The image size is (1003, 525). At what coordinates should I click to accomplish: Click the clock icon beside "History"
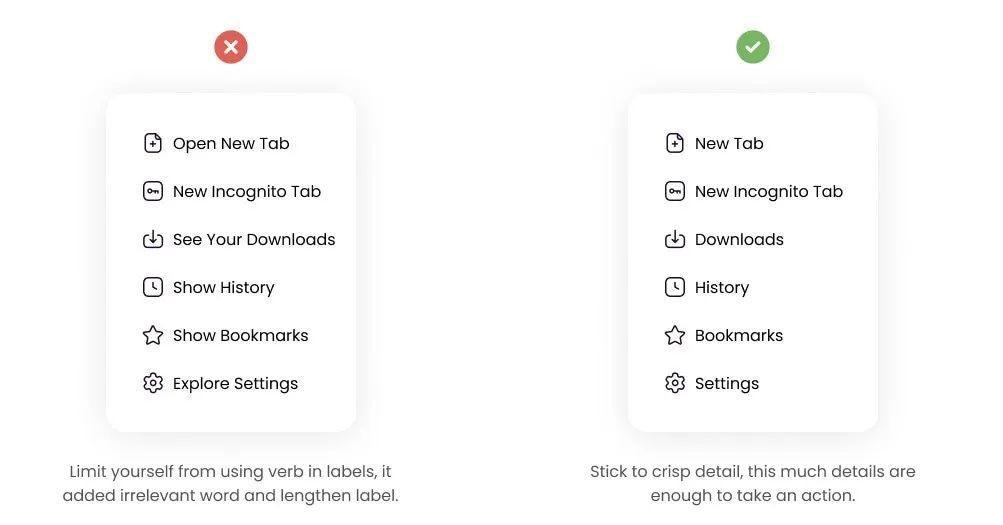coord(675,287)
